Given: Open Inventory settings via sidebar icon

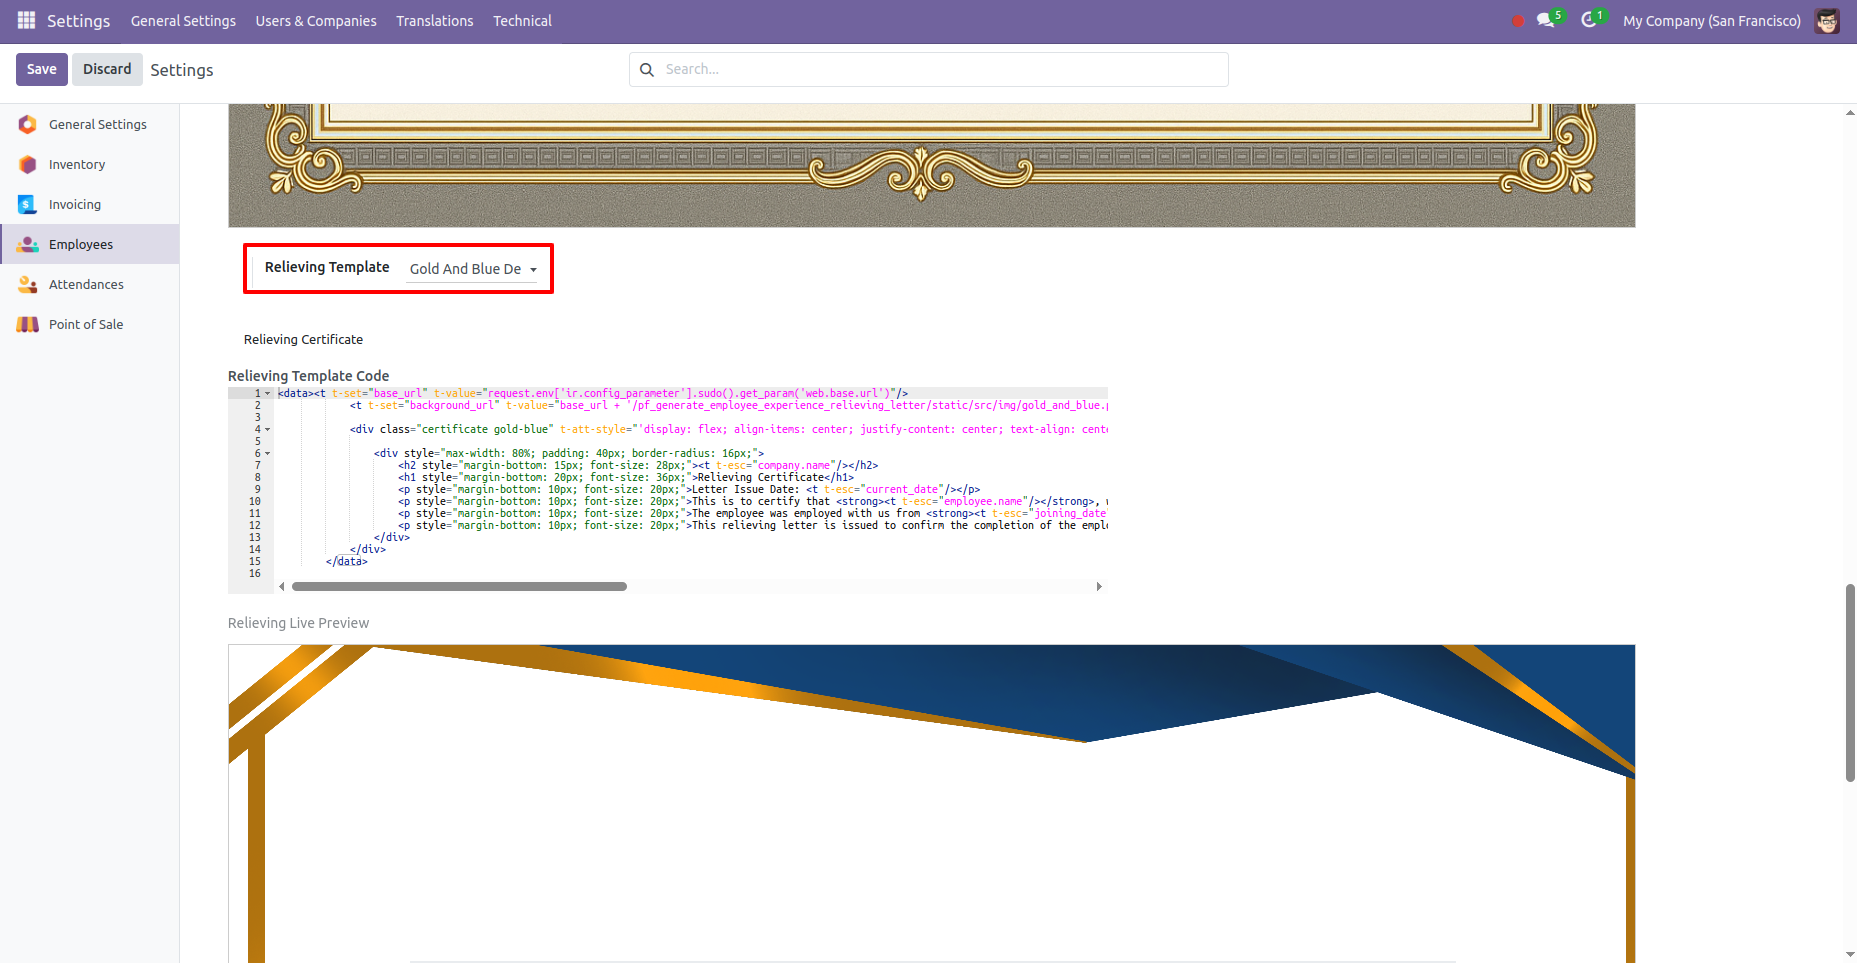Looking at the screenshot, I should (27, 164).
